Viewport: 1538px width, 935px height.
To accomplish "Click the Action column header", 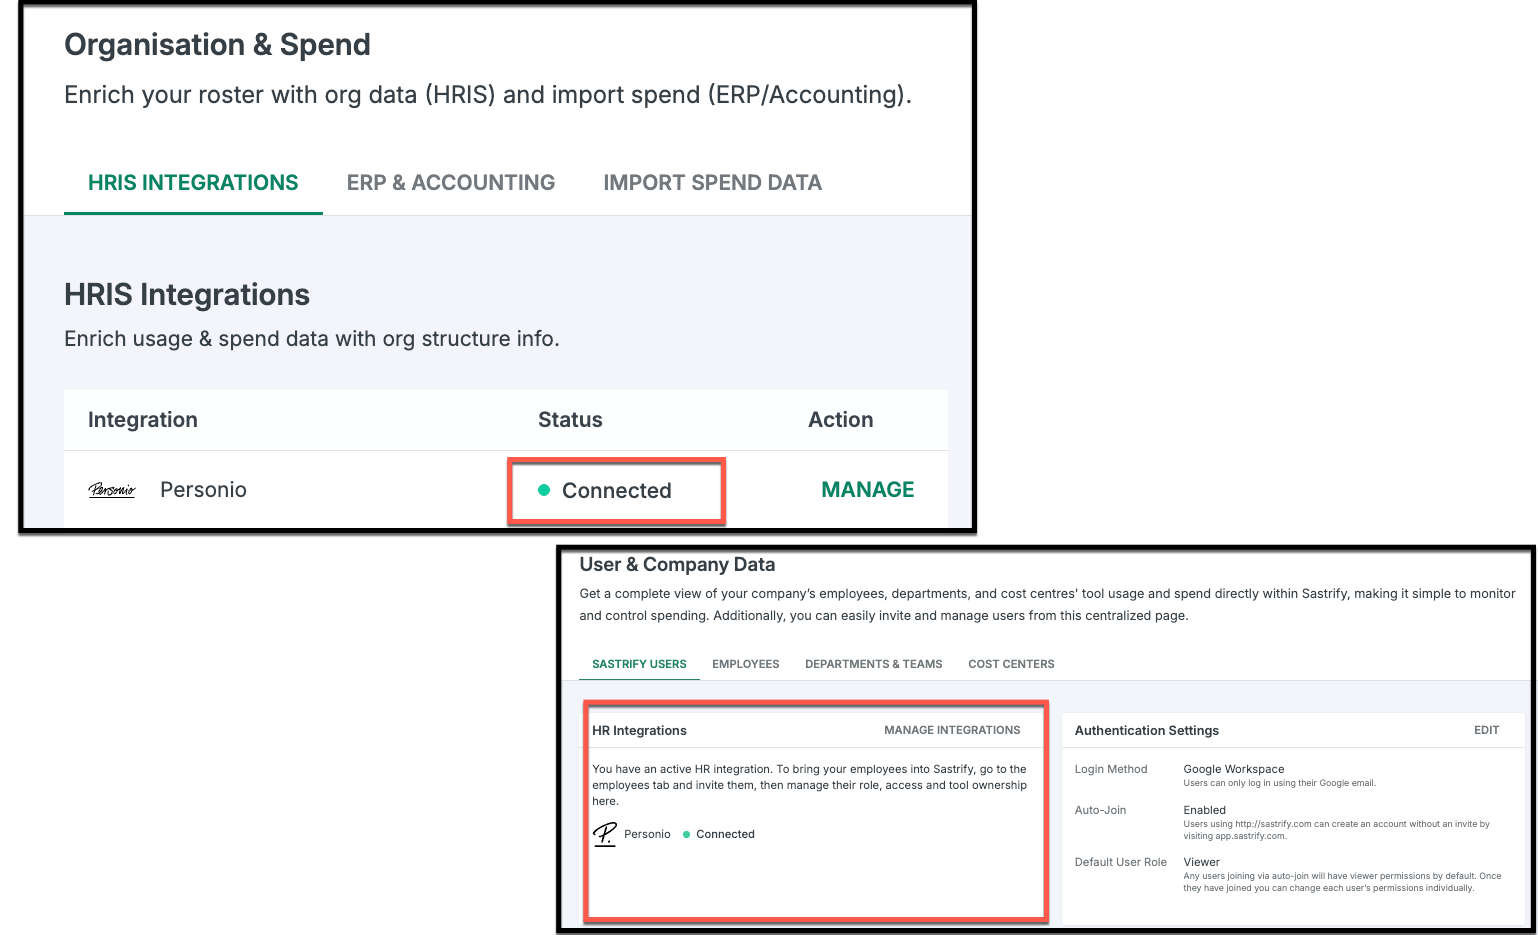I will coord(841,420).
